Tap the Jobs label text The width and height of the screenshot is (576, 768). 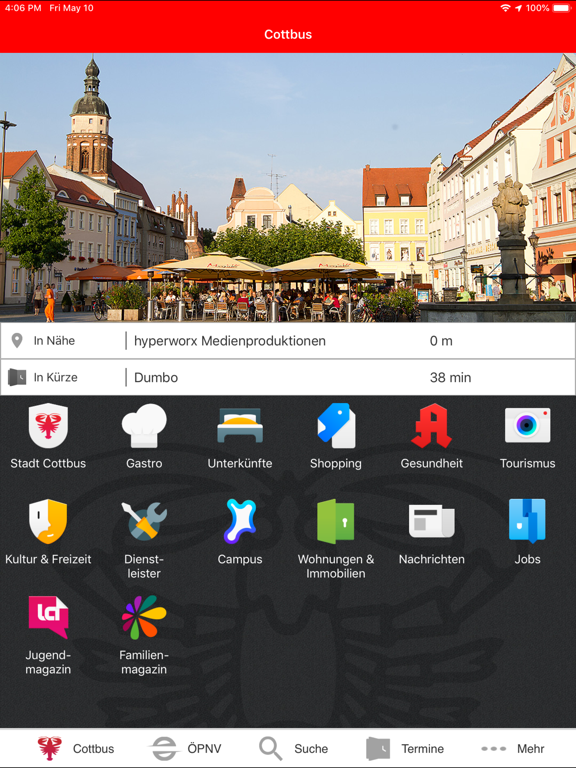[528, 559]
